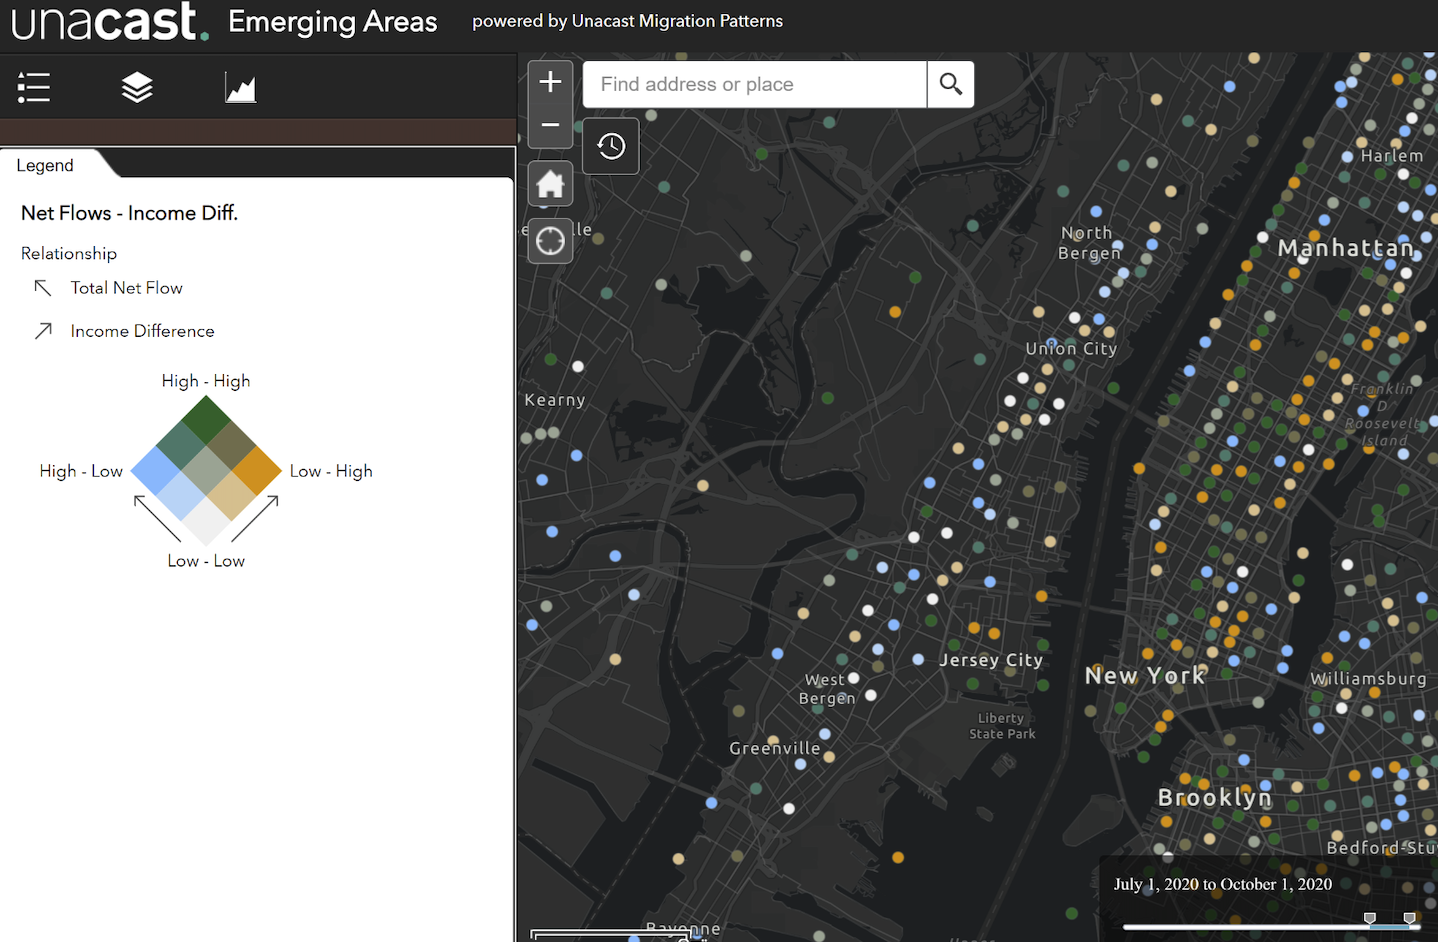Image resolution: width=1438 pixels, height=942 pixels.
Task: Click the Union City map label
Action: [x=1071, y=348]
